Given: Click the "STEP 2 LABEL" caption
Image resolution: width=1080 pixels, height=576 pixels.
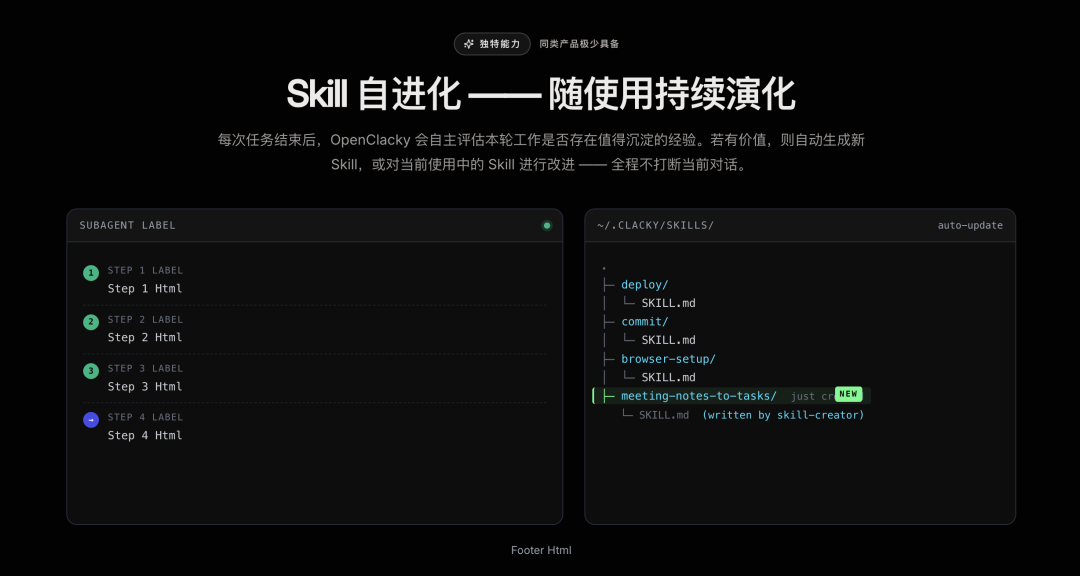Looking at the screenshot, I should [145, 320].
